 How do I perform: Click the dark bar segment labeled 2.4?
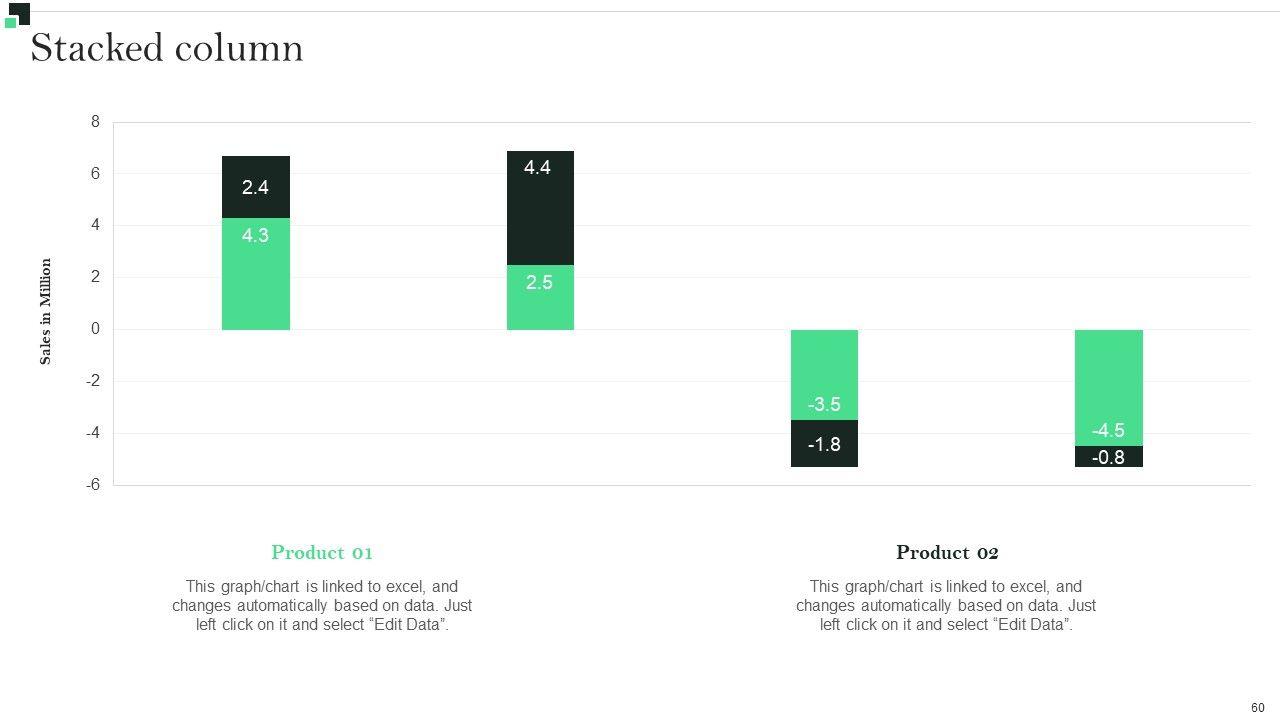(x=256, y=187)
